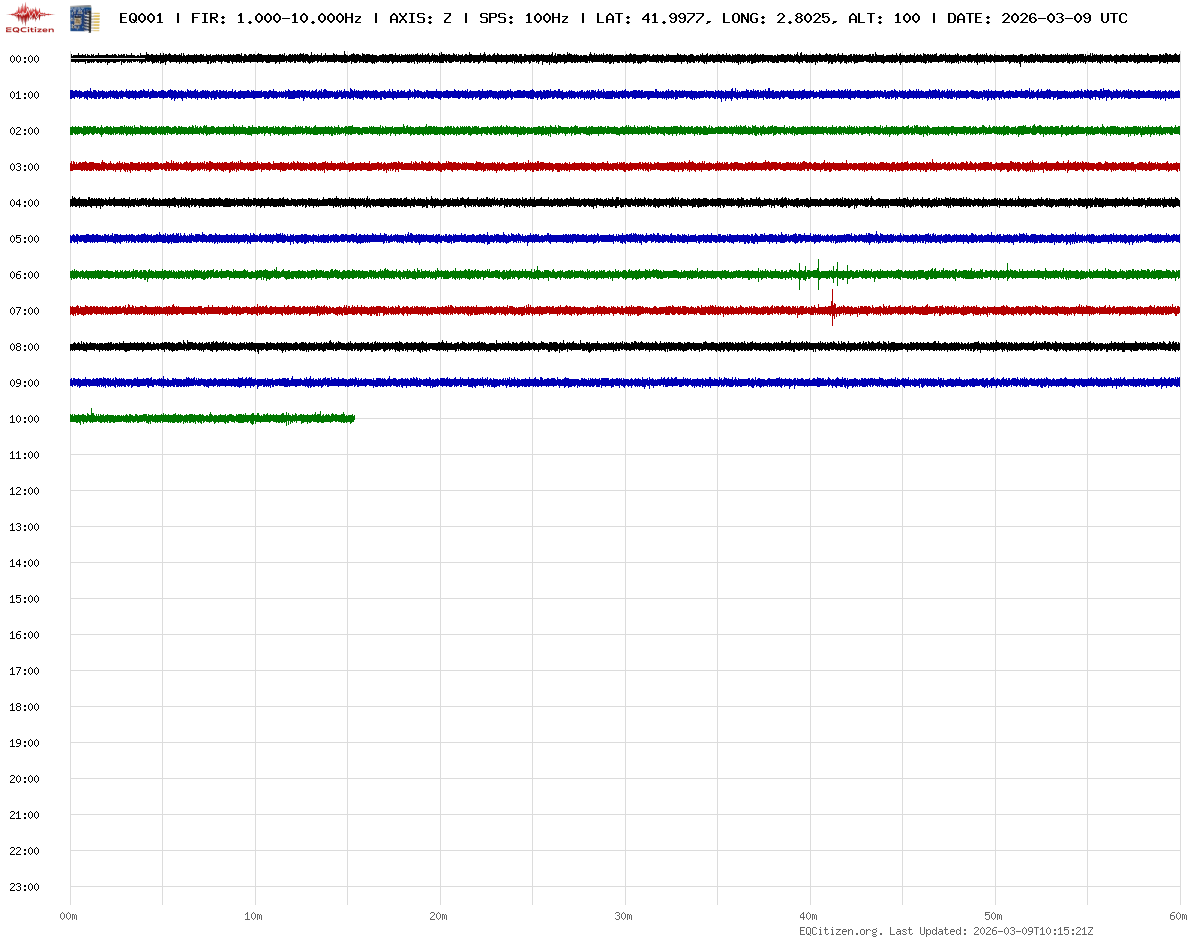The image size is (1200, 940).
Task: Click the end of the 10:00 green trace
Action: pyautogui.click(x=353, y=418)
